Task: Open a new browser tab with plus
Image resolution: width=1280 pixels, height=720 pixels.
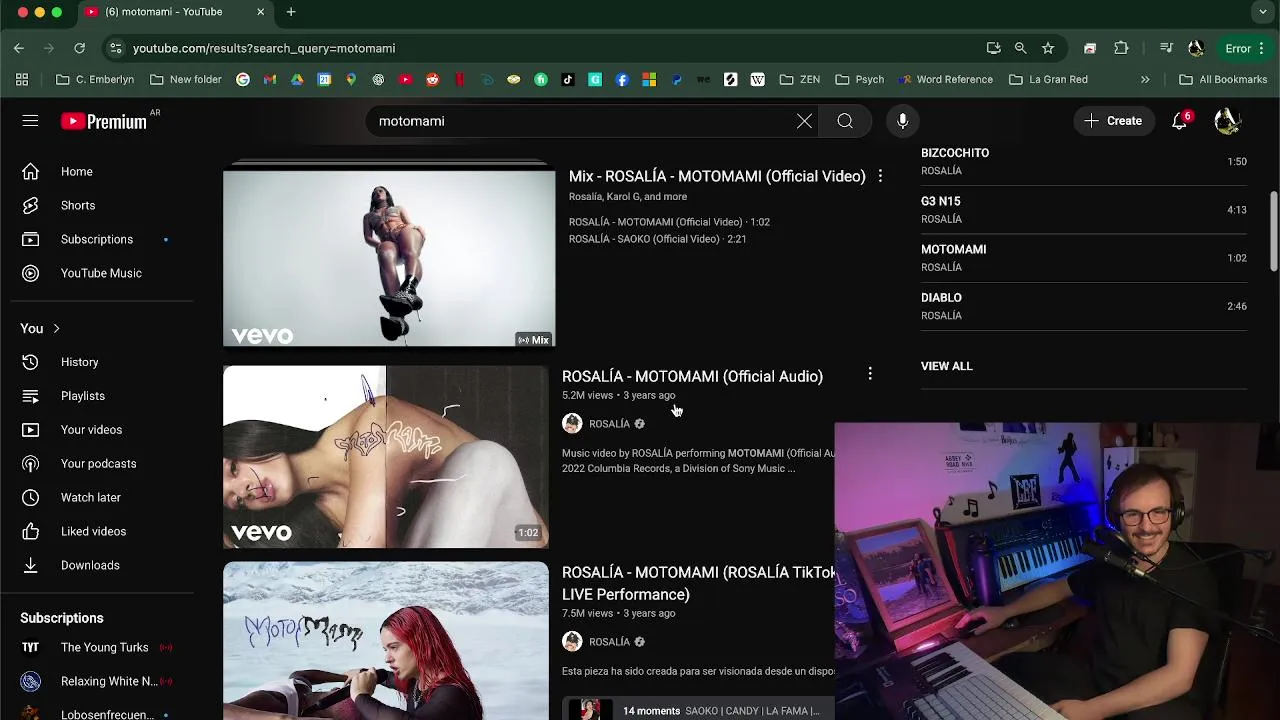Action: coord(291,12)
